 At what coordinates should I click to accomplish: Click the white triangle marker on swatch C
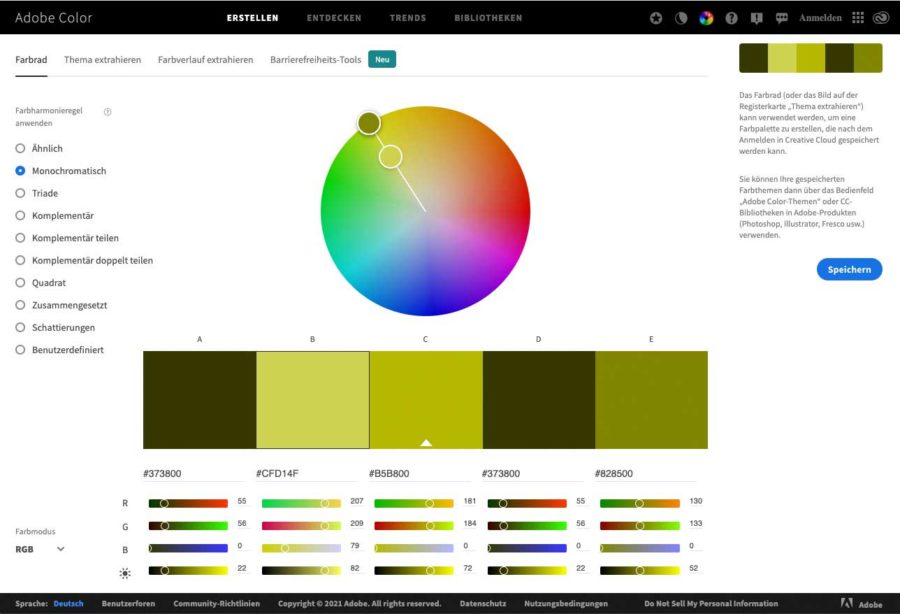[426, 442]
